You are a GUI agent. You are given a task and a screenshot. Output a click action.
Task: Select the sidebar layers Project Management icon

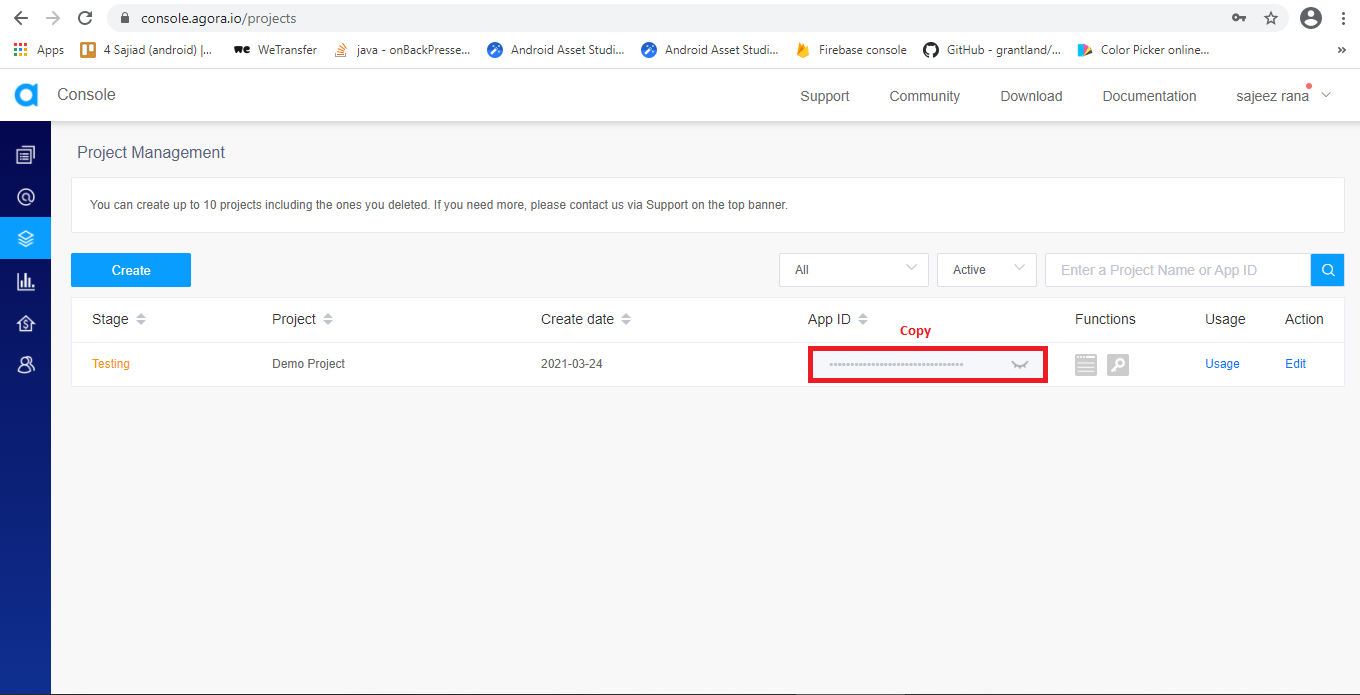(x=26, y=239)
